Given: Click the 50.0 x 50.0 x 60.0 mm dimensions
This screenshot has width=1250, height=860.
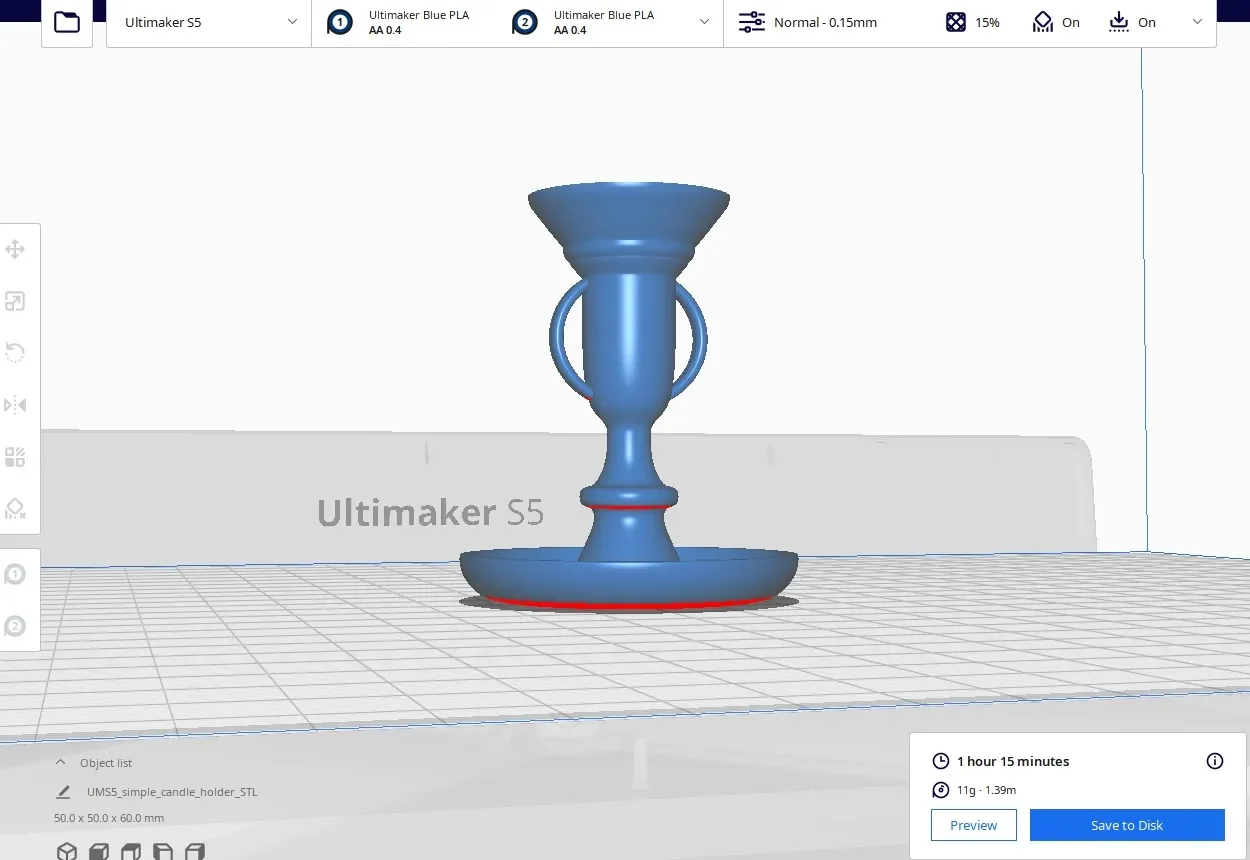Looking at the screenshot, I should point(109,818).
